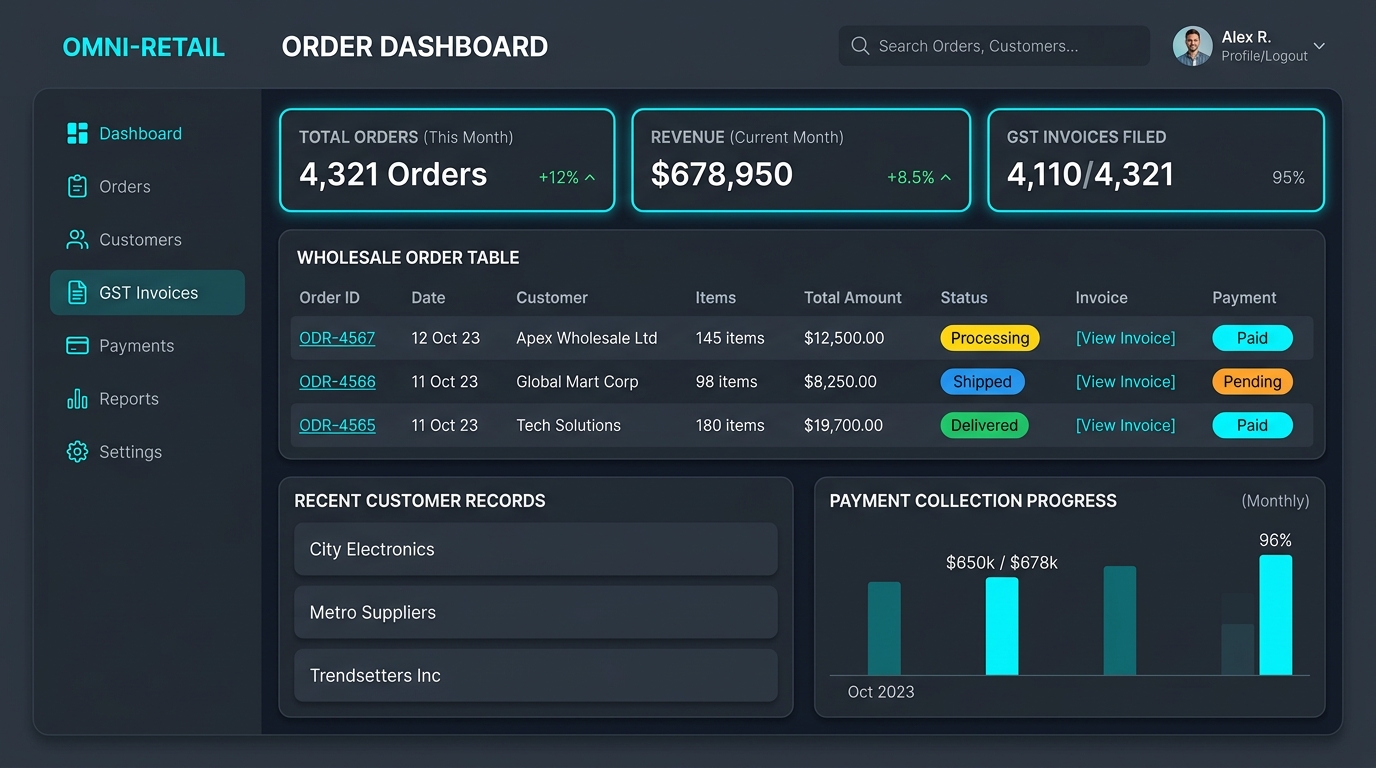The height and width of the screenshot is (768, 1376).
Task: Click the 96% bright cyan bar
Action: pyautogui.click(x=1275, y=615)
